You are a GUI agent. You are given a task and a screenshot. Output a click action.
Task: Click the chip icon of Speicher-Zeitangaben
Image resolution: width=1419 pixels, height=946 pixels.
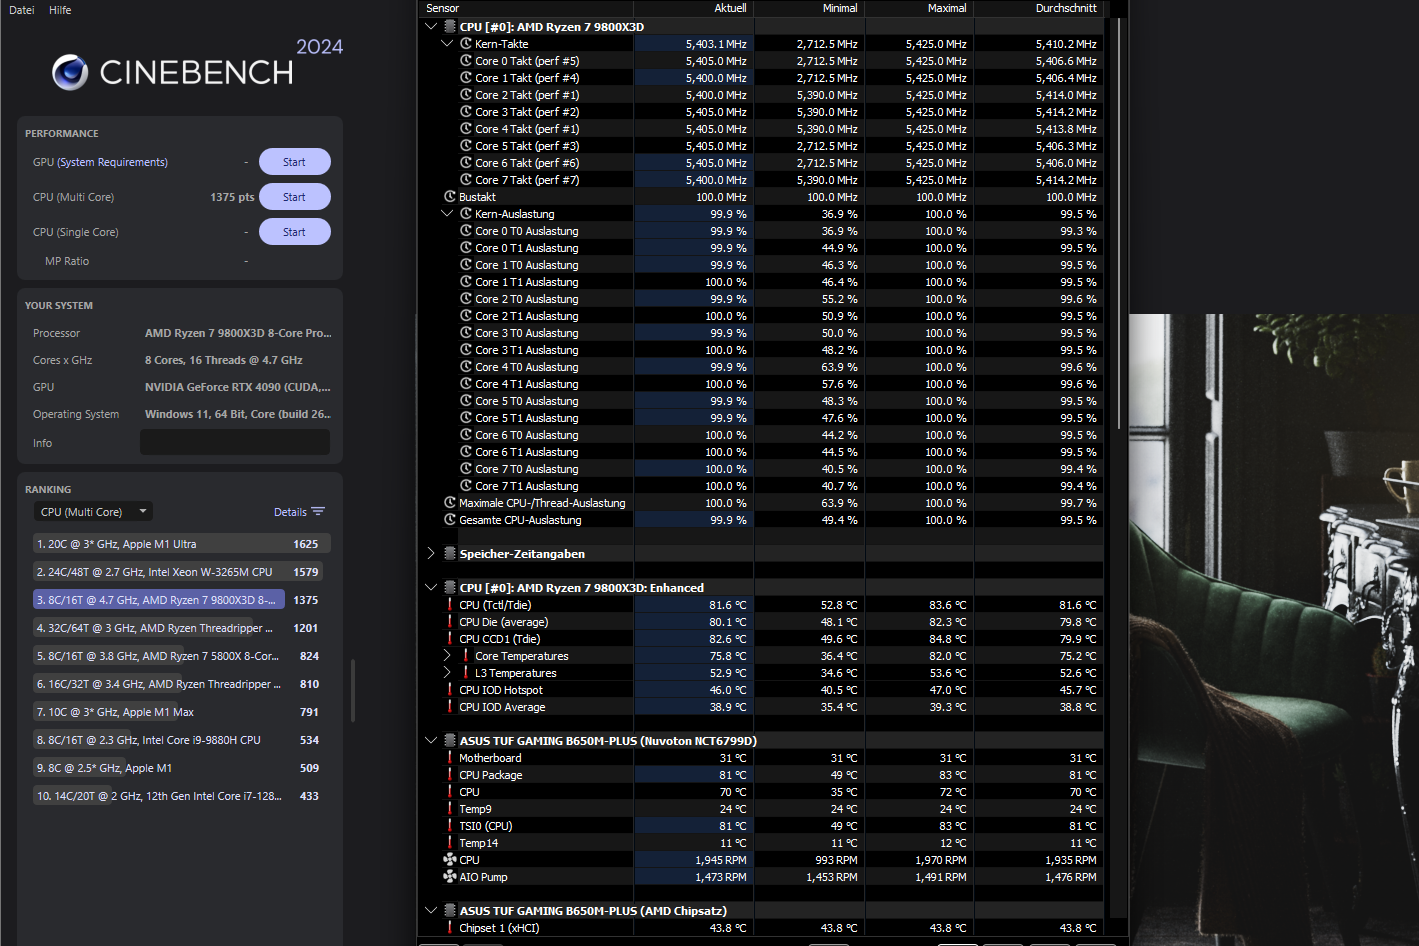point(450,554)
